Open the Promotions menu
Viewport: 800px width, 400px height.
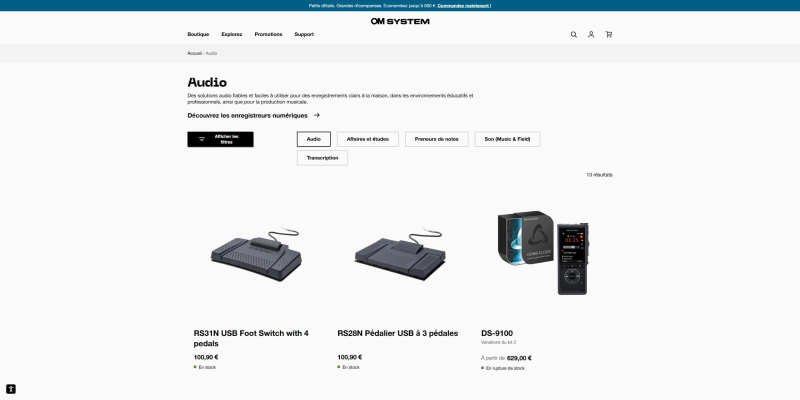pos(268,34)
